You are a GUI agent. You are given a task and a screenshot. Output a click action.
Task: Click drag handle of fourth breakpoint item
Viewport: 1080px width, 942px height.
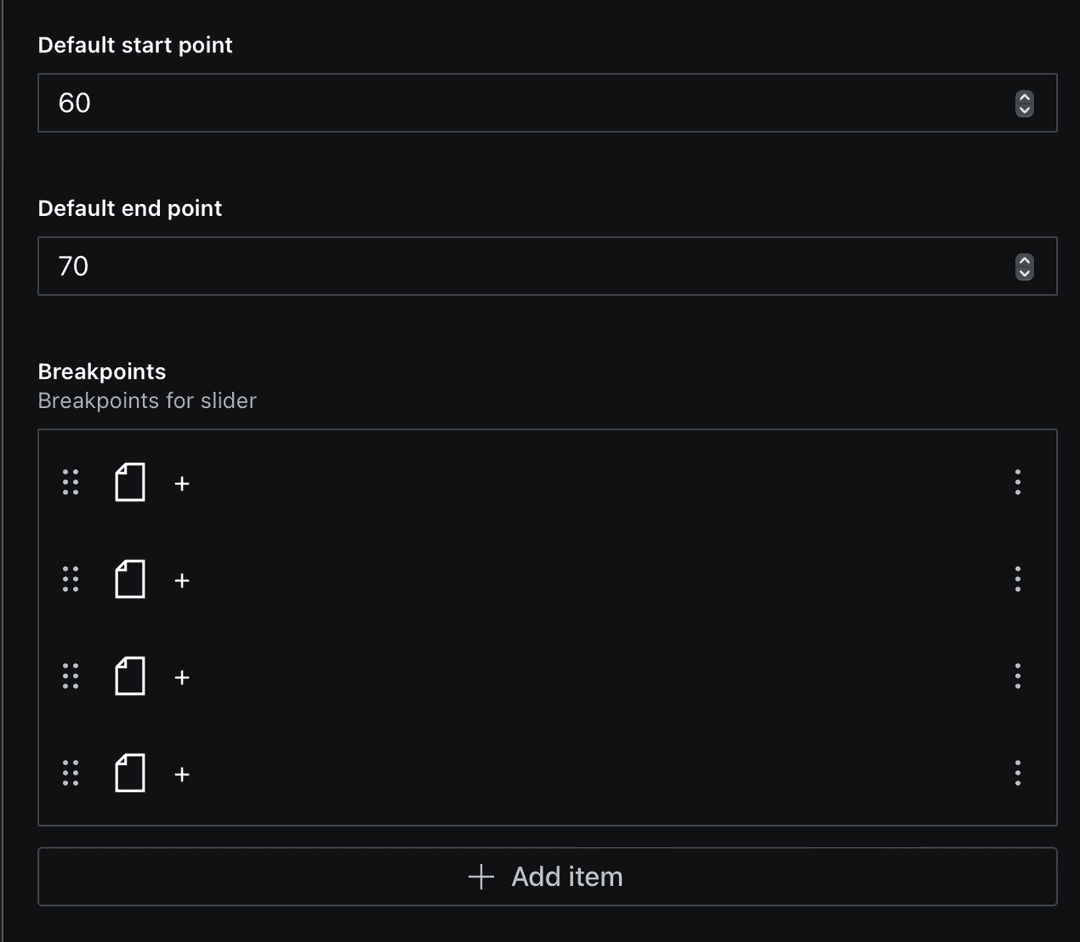click(x=70, y=774)
